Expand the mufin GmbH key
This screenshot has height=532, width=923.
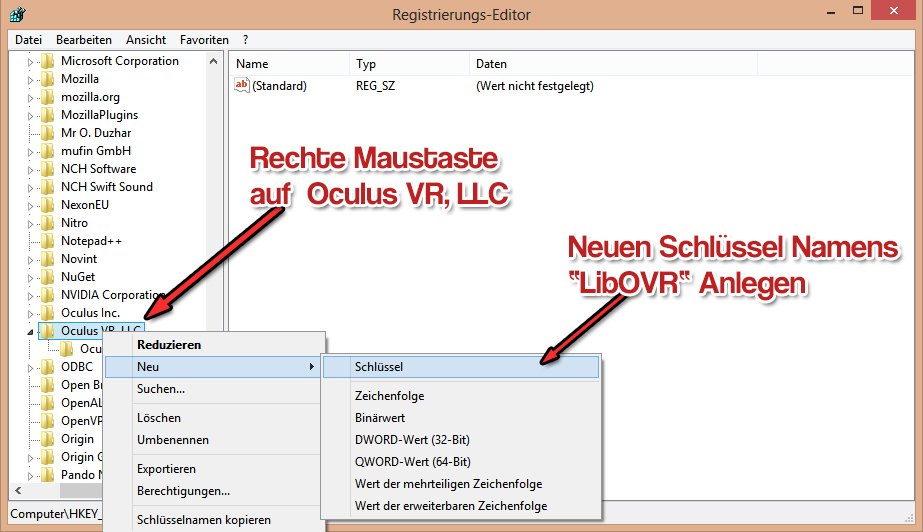click(30, 152)
